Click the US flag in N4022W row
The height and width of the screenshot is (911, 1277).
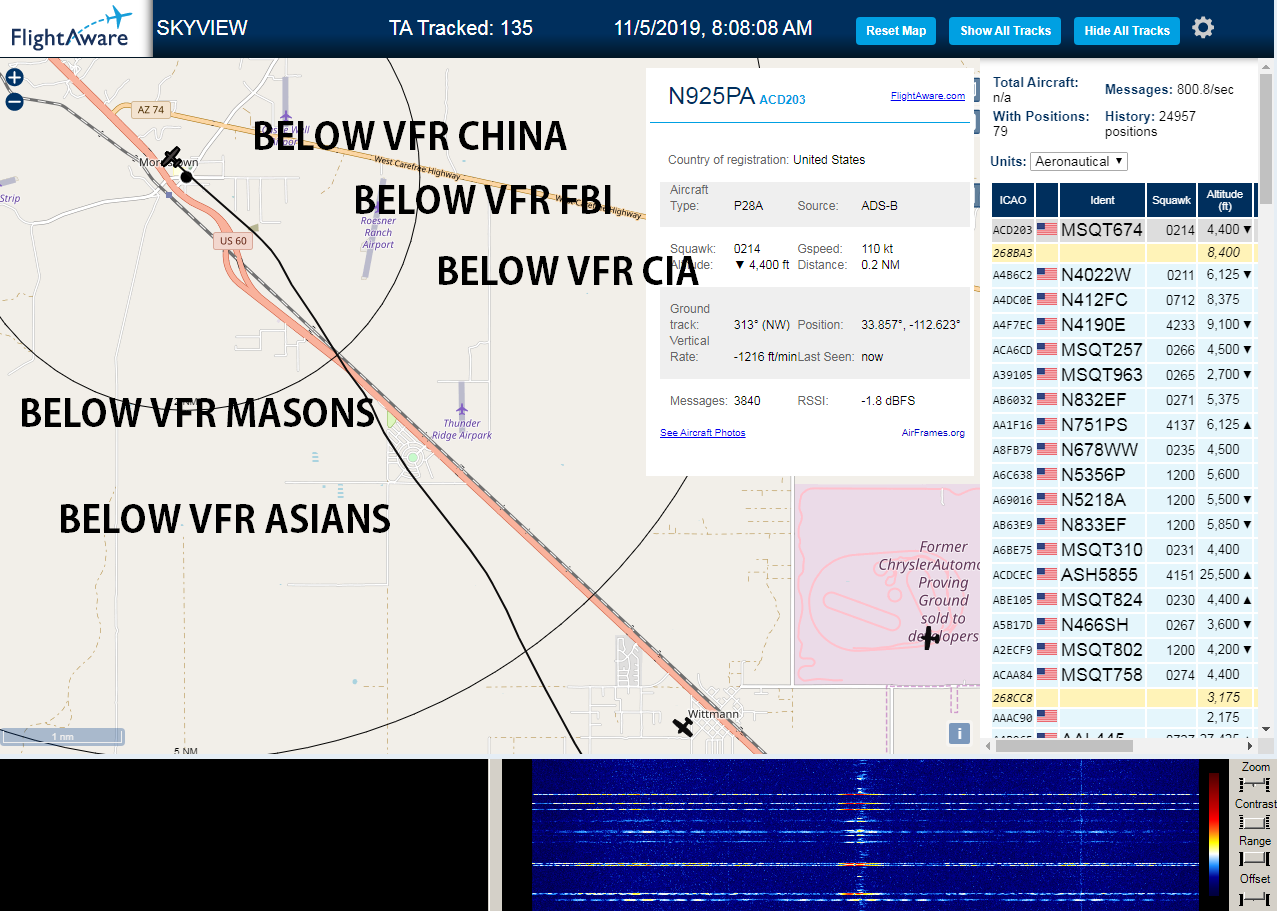[1047, 274]
